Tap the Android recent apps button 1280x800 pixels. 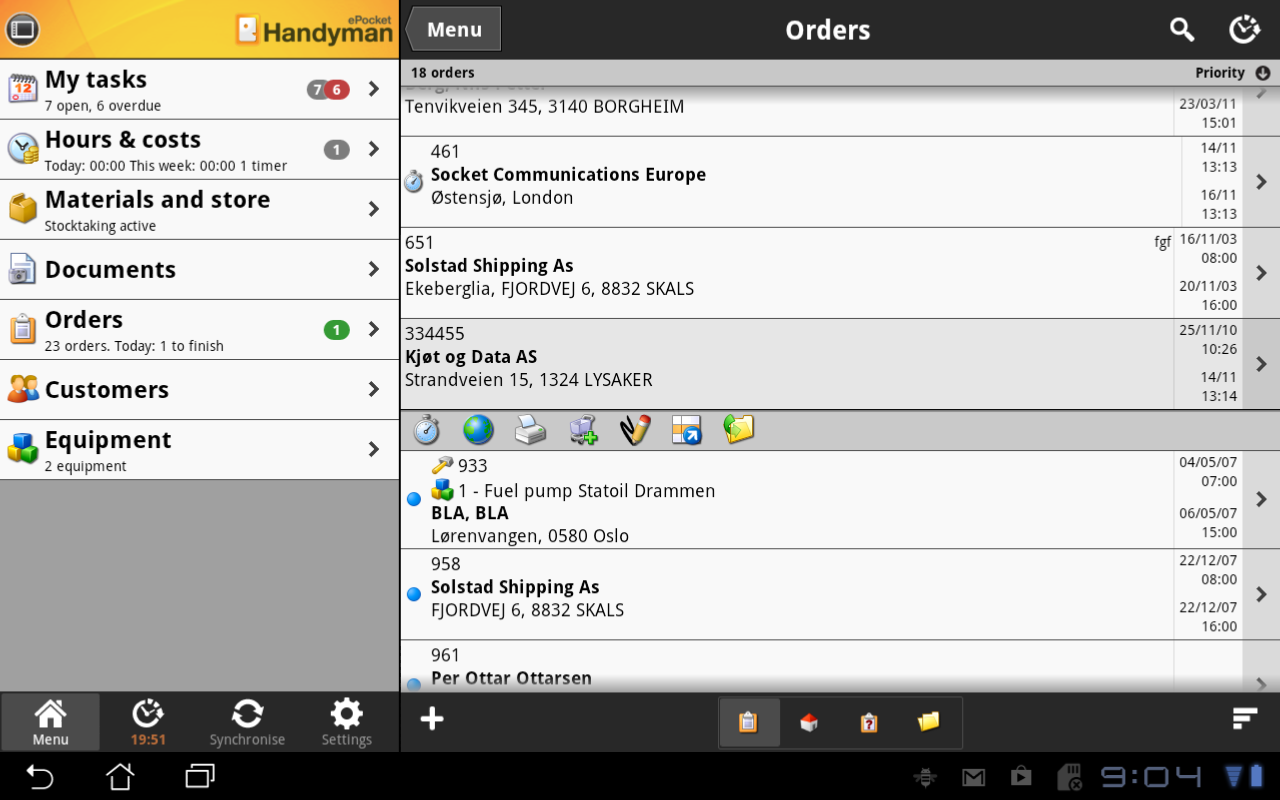coord(200,776)
